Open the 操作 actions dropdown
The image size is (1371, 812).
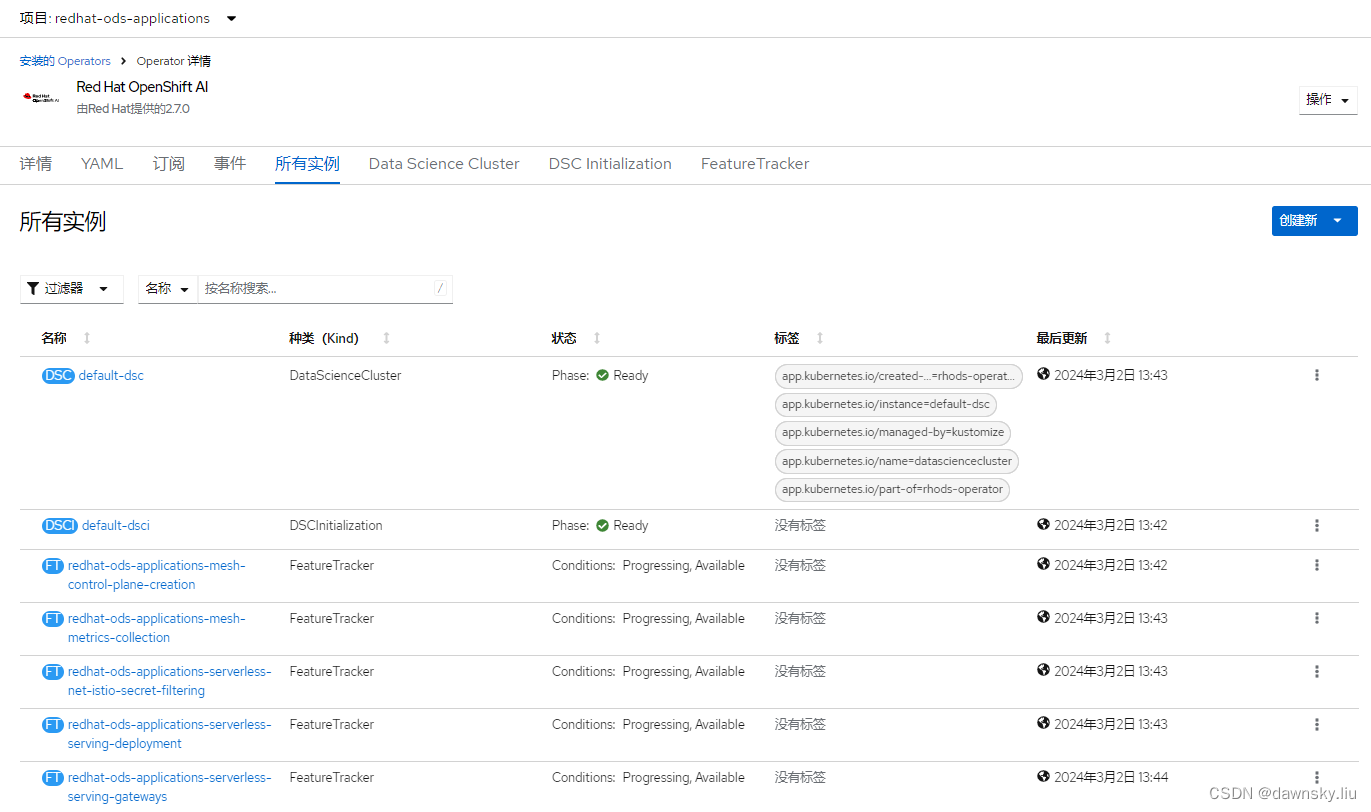[x=1328, y=100]
